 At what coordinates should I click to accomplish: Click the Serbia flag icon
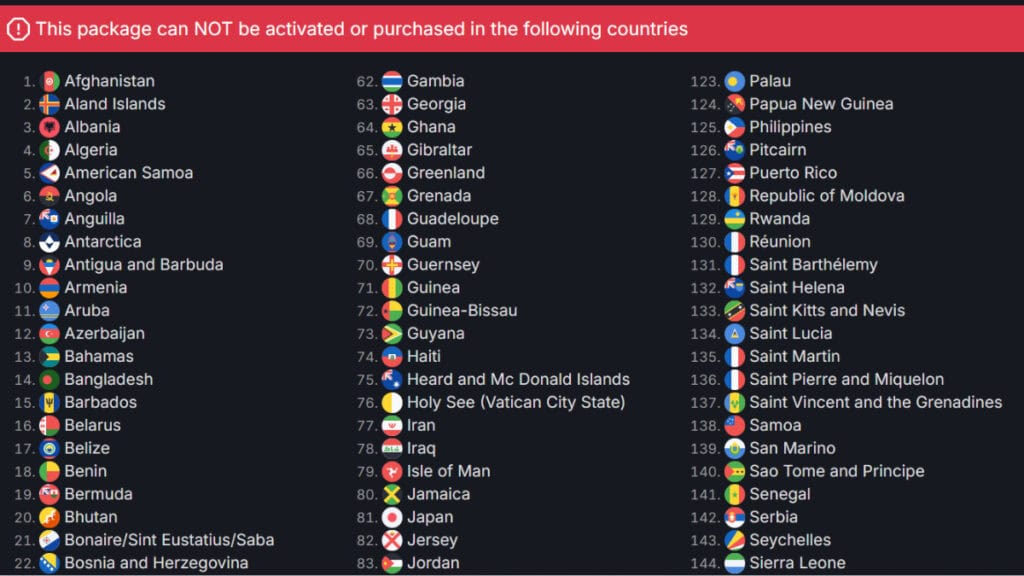coord(736,517)
